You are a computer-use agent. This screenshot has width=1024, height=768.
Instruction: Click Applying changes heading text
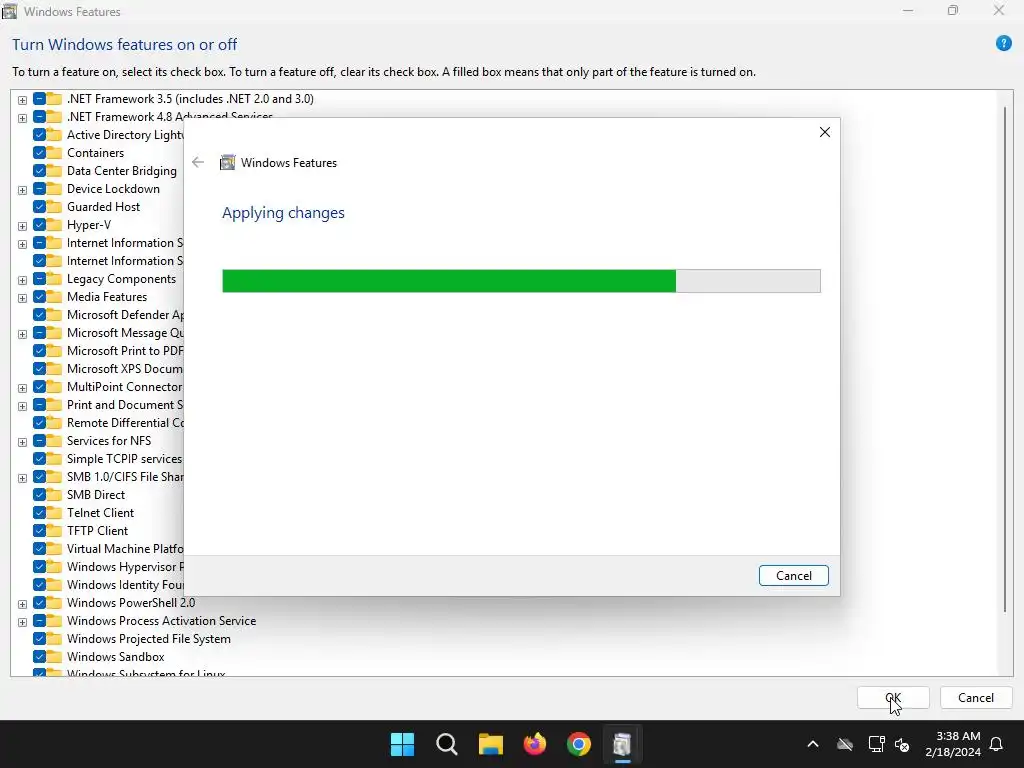[283, 213]
